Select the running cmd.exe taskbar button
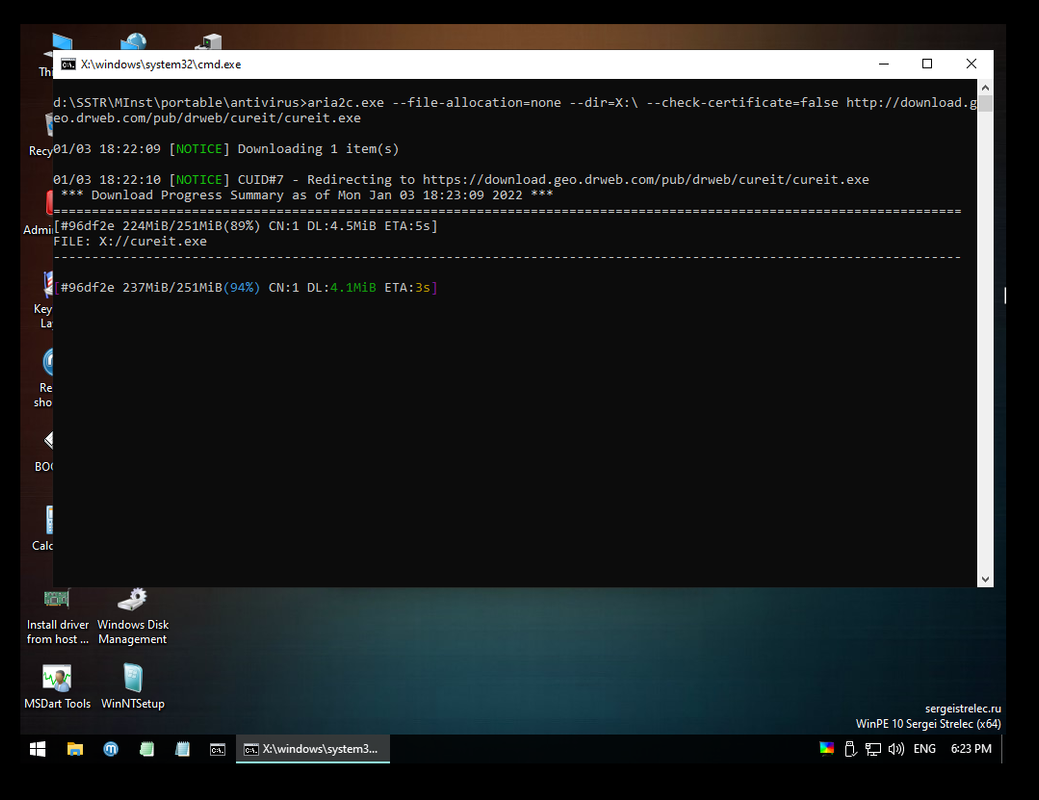Viewport: 1039px width, 800px height. click(x=313, y=749)
